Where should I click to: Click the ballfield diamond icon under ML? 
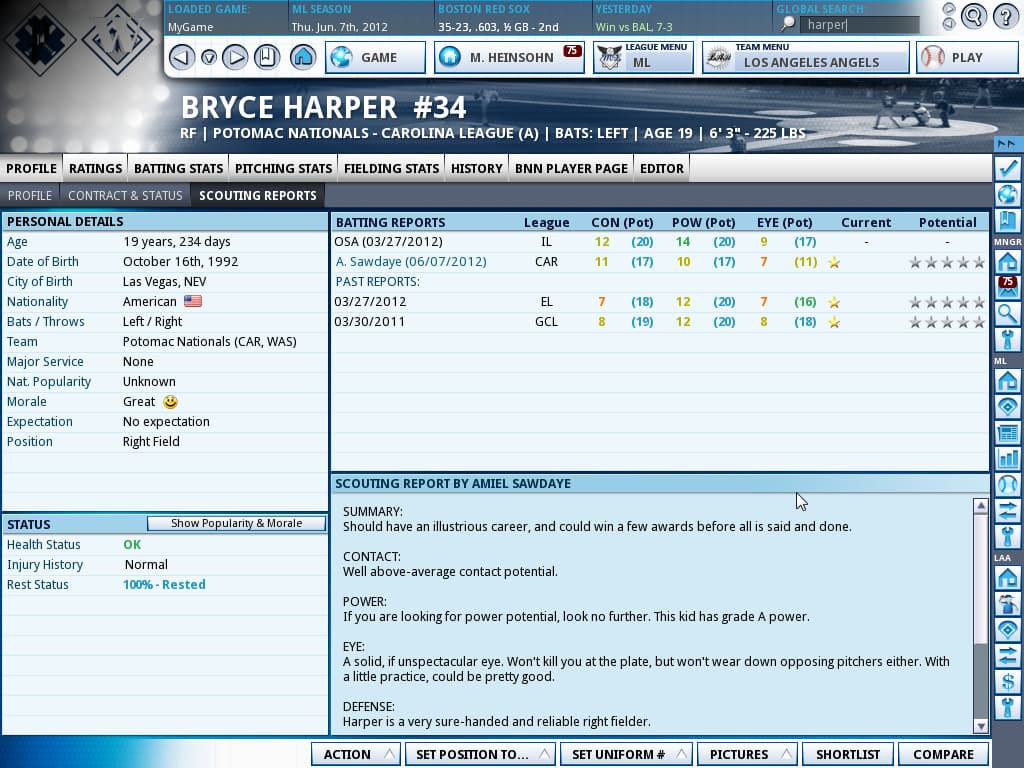pyautogui.click(x=1008, y=407)
